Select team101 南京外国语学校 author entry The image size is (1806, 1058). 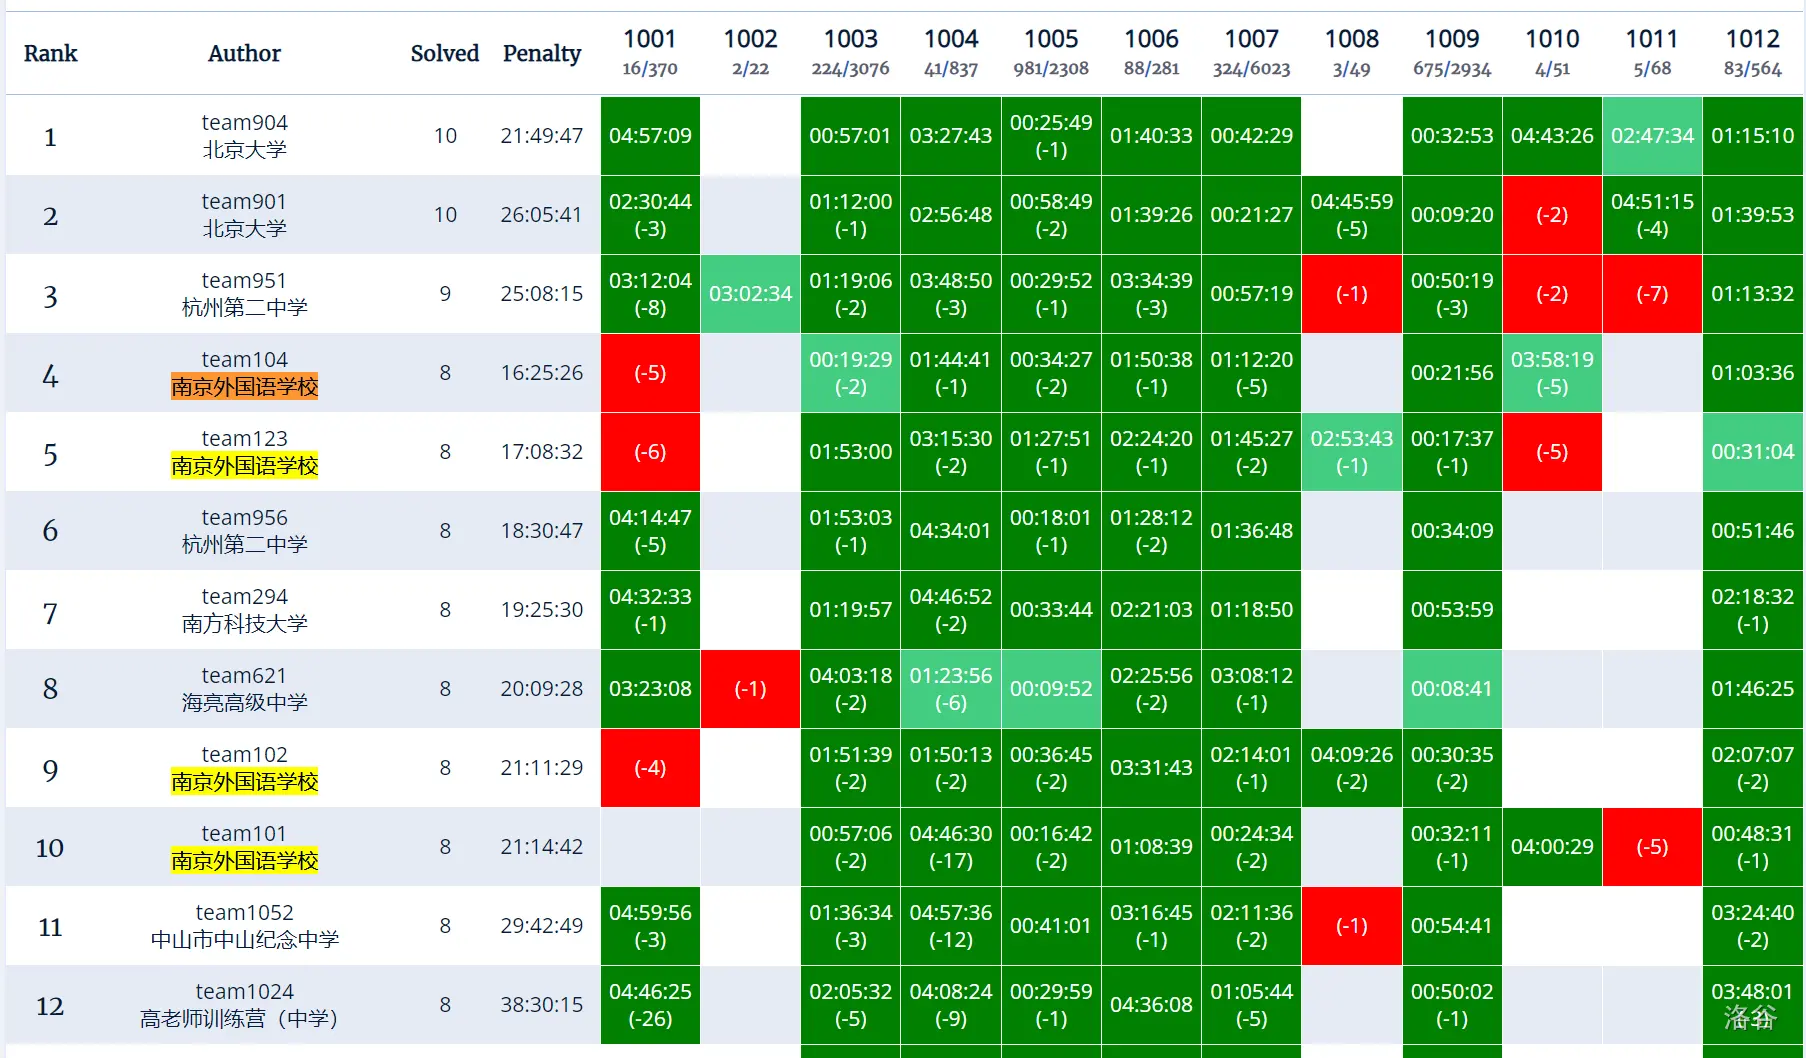[x=244, y=847]
